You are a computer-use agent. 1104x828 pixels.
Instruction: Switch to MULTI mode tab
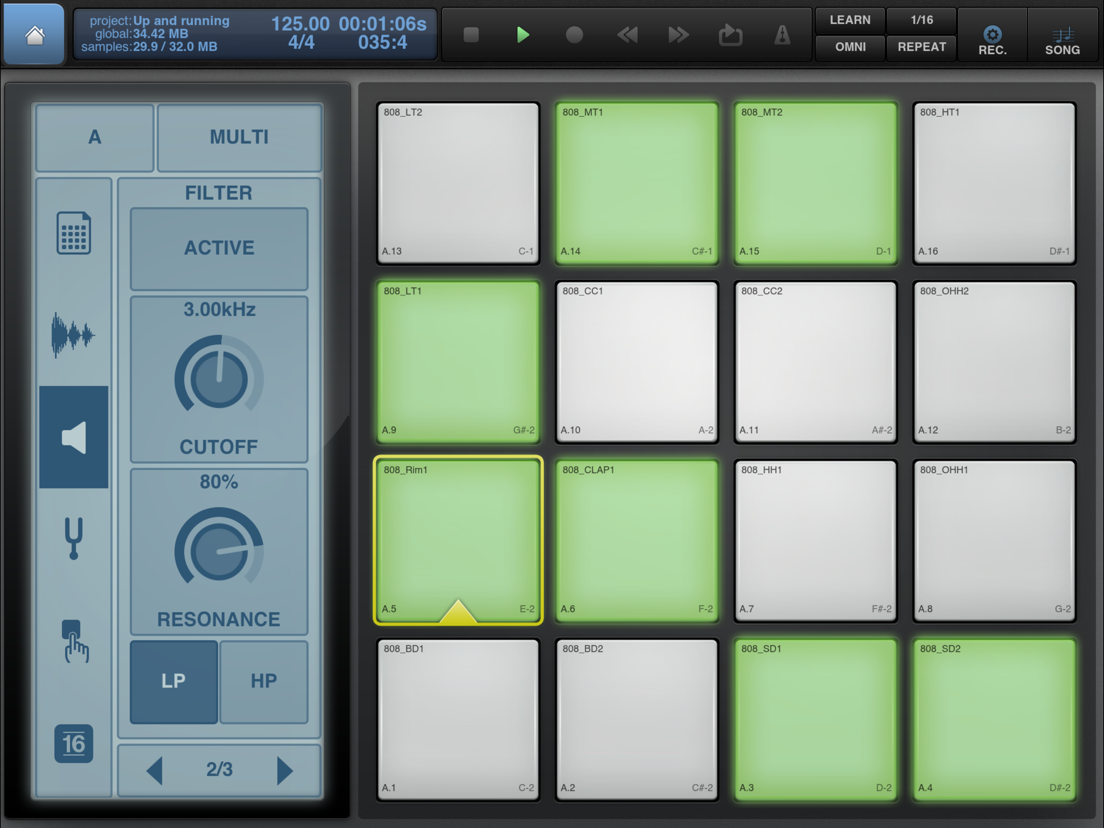click(x=239, y=137)
